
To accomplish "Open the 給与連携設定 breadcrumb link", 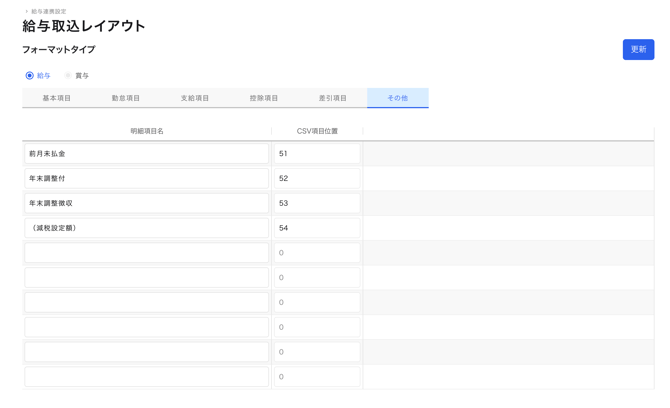I will coord(48,11).
